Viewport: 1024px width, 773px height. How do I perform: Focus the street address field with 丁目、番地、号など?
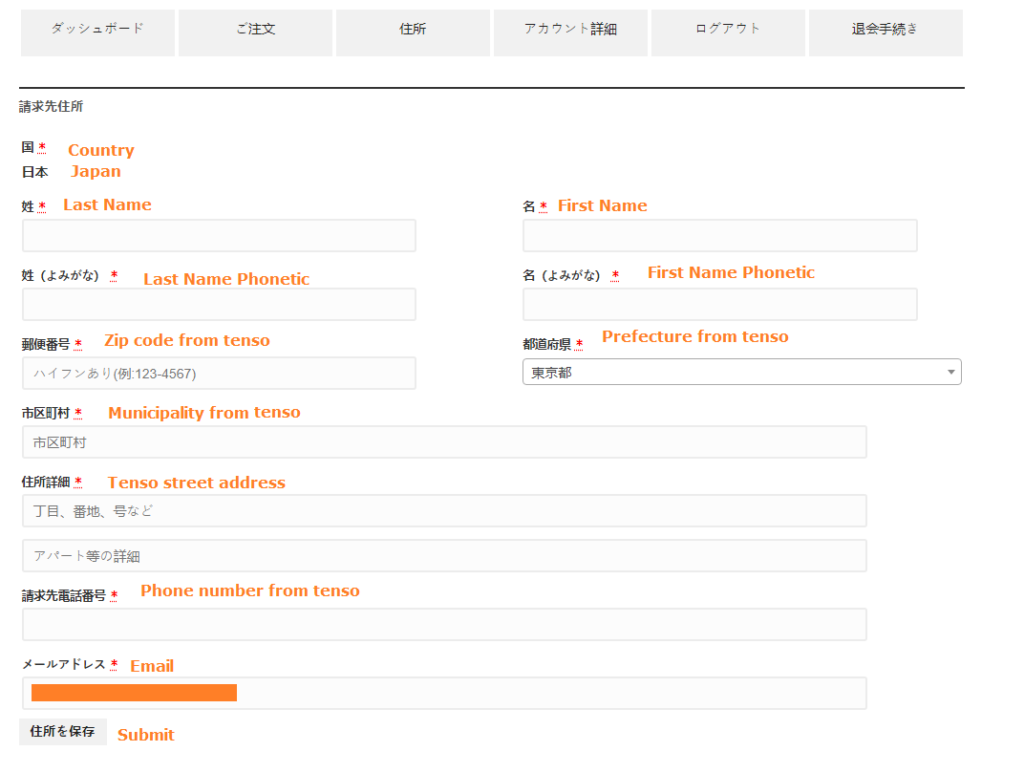(444, 511)
